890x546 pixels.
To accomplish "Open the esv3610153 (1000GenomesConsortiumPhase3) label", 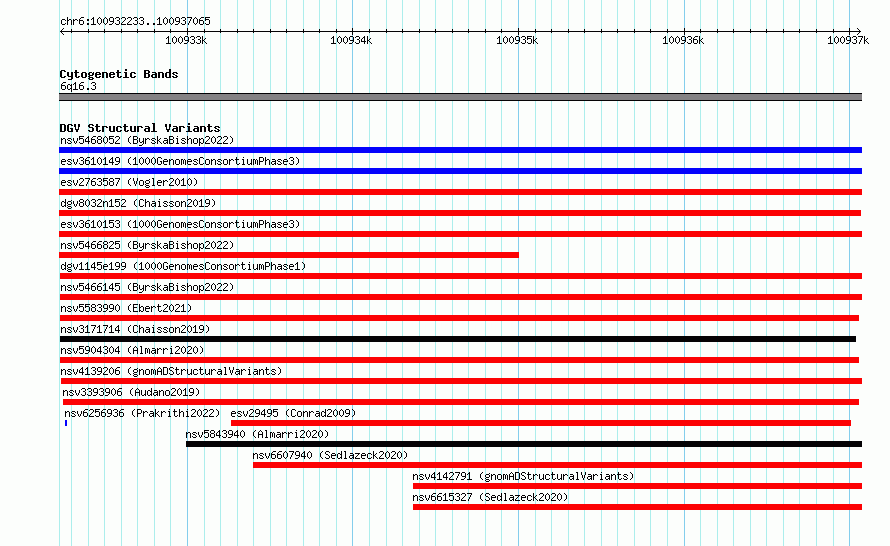I will pyautogui.click(x=180, y=224).
